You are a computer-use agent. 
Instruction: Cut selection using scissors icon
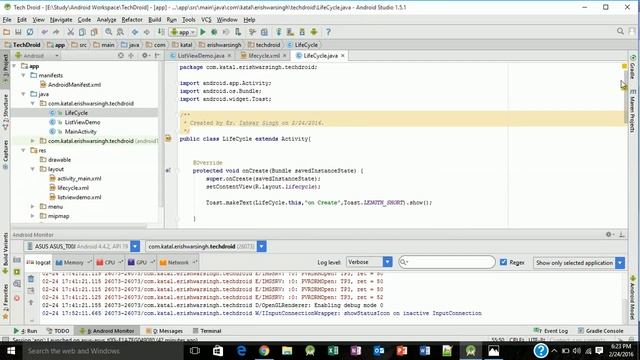[x=71, y=32]
